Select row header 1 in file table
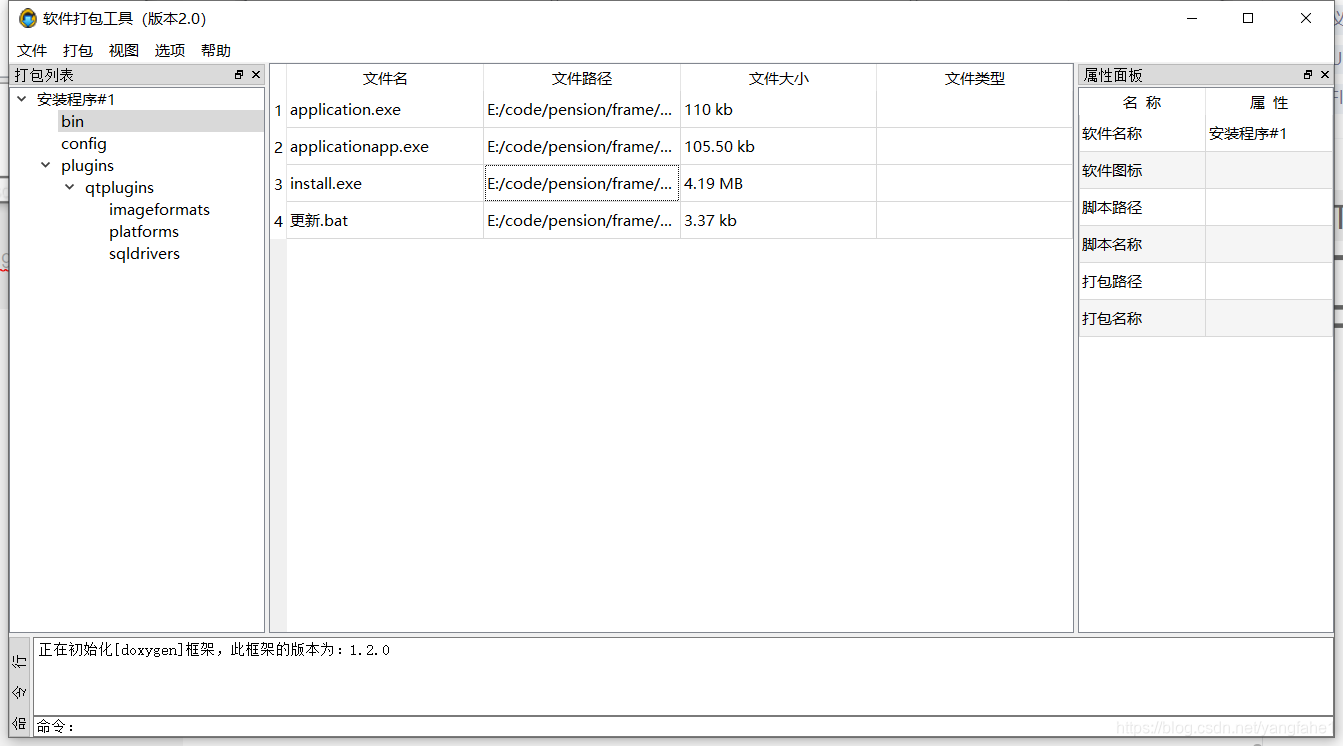Viewport: 1343px width, 746px height. point(278,110)
